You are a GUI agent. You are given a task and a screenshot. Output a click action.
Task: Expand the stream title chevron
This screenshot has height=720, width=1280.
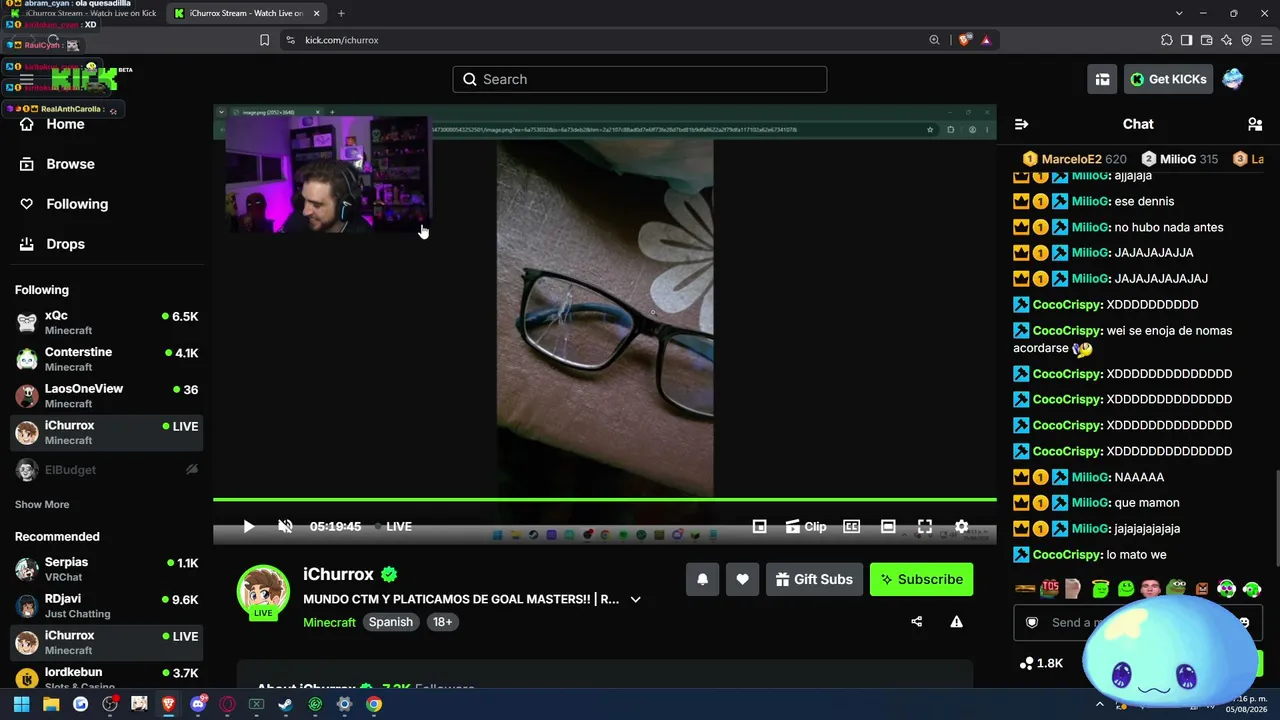pos(635,599)
